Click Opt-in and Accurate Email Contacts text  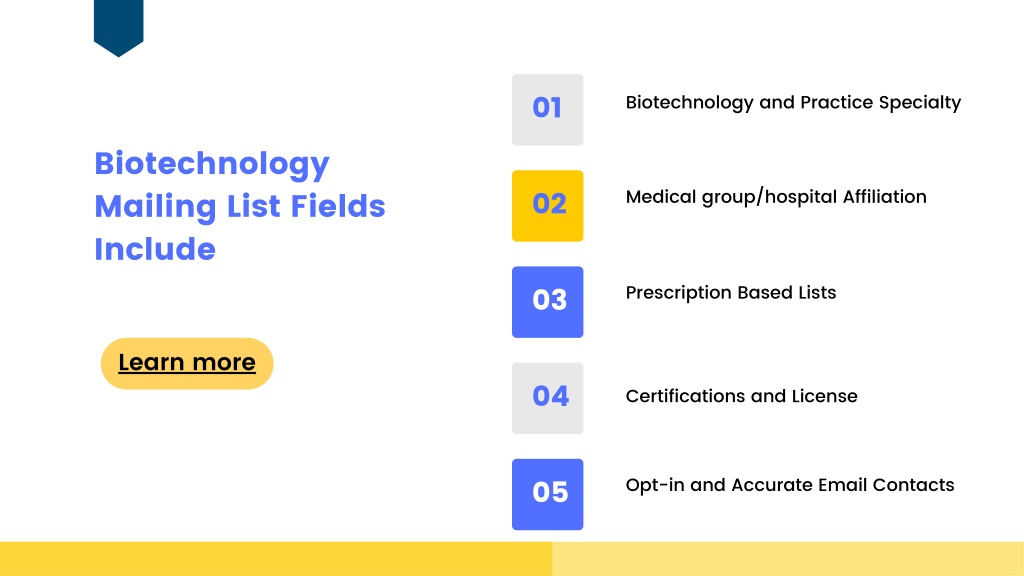coord(790,485)
